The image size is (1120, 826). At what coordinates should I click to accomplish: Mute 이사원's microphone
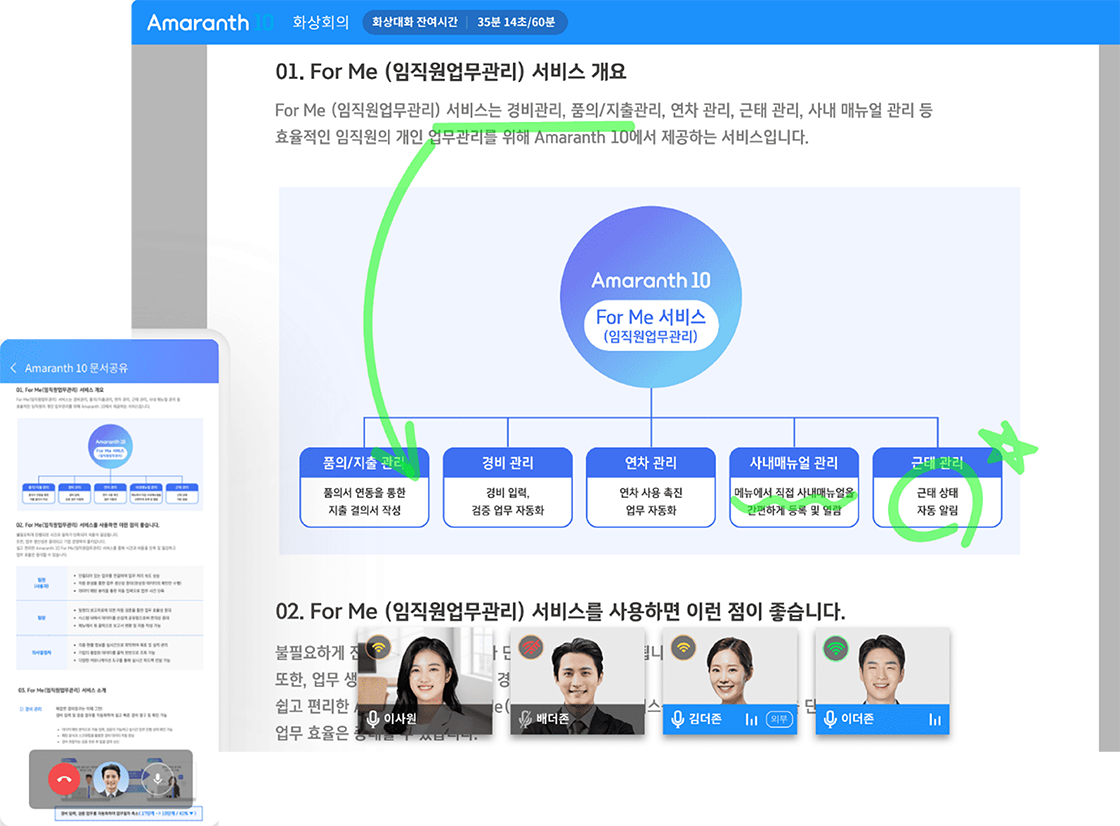pyautogui.click(x=373, y=718)
